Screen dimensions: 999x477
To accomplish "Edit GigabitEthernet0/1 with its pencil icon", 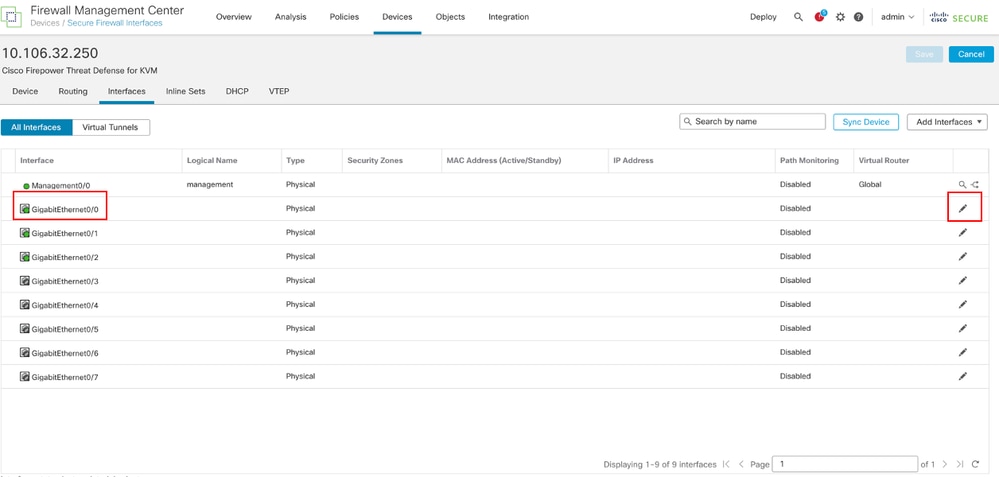I will click(x=963, y=232).
